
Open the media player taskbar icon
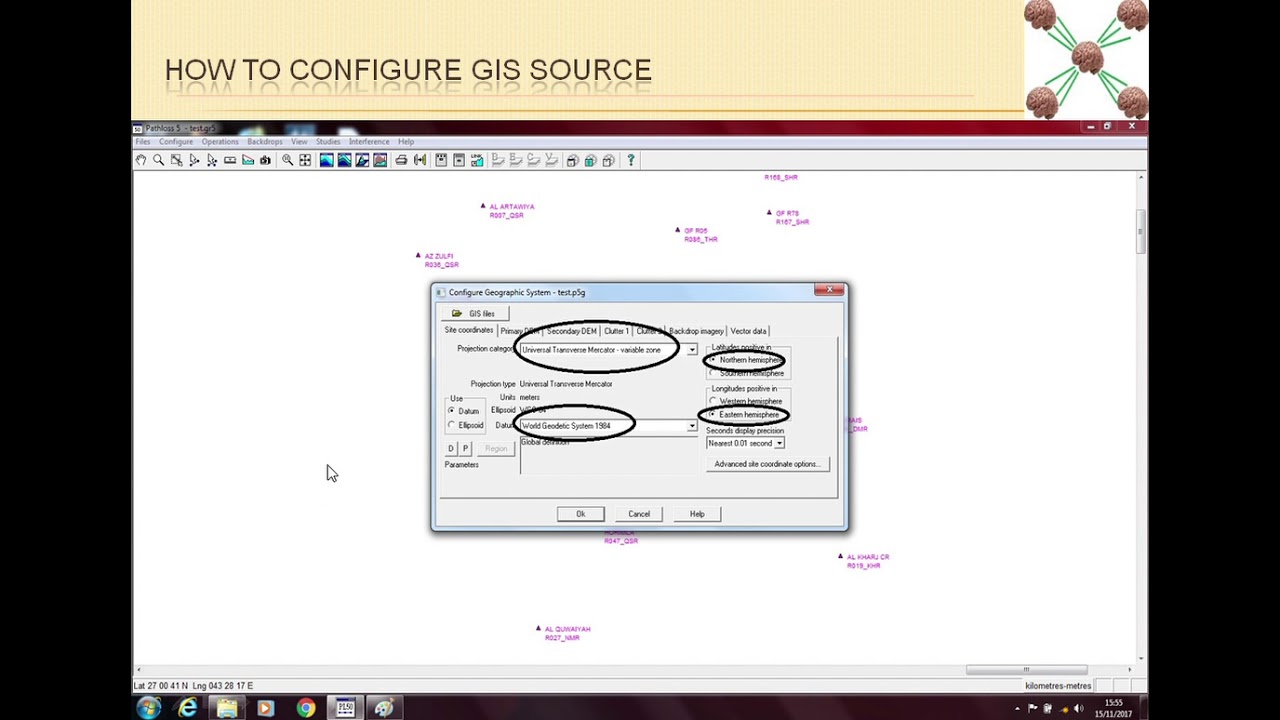point(265,708)
